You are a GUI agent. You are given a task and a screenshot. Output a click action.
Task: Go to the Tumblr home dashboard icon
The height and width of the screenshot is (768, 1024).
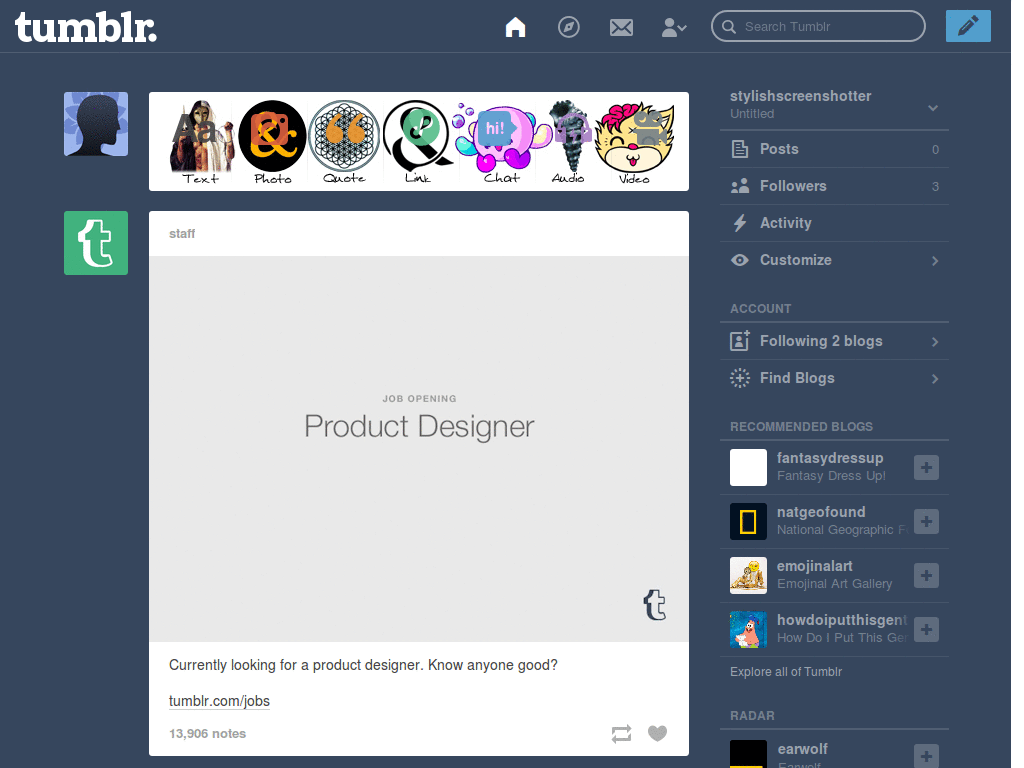pyautogui.click(x=515, y=27)
